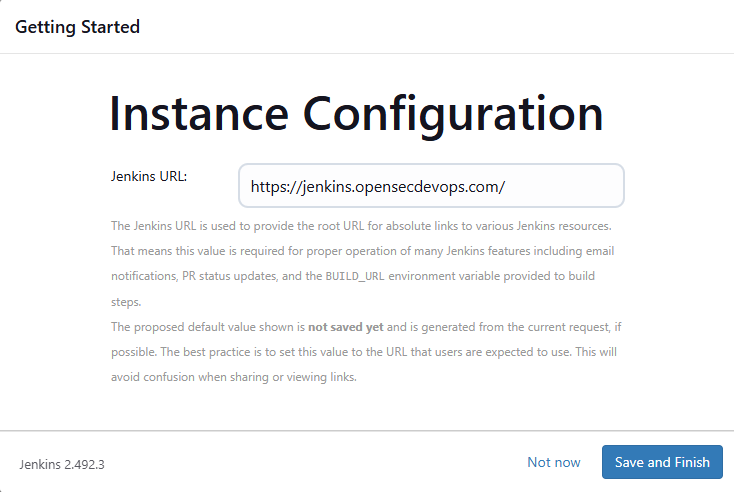Click the 'avoid confusion when sharing' line
This screenshot has height=492, width=734.
pyautogui.click(x=234, y=377)
